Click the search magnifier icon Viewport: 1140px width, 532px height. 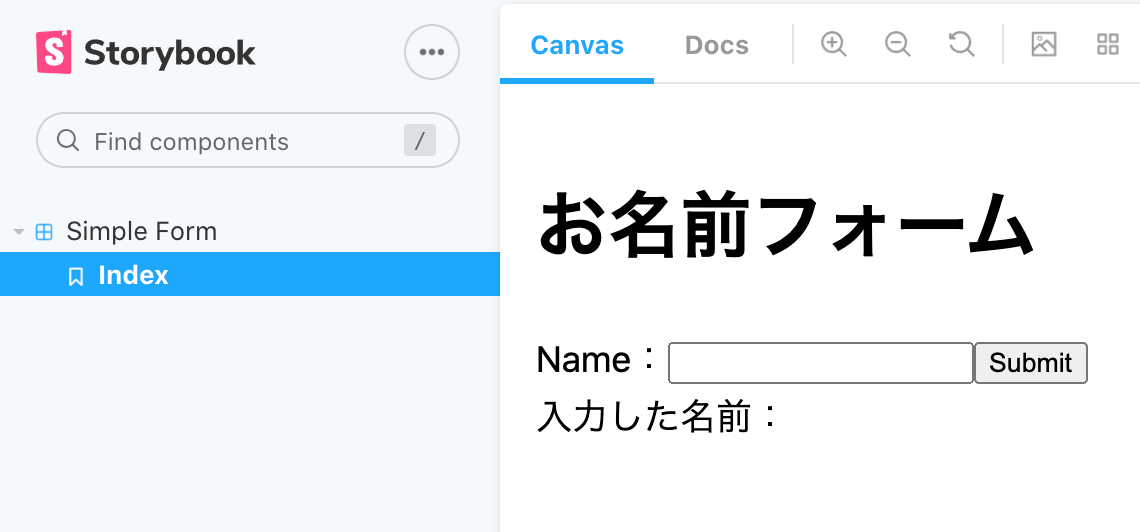tap(68, 140)
